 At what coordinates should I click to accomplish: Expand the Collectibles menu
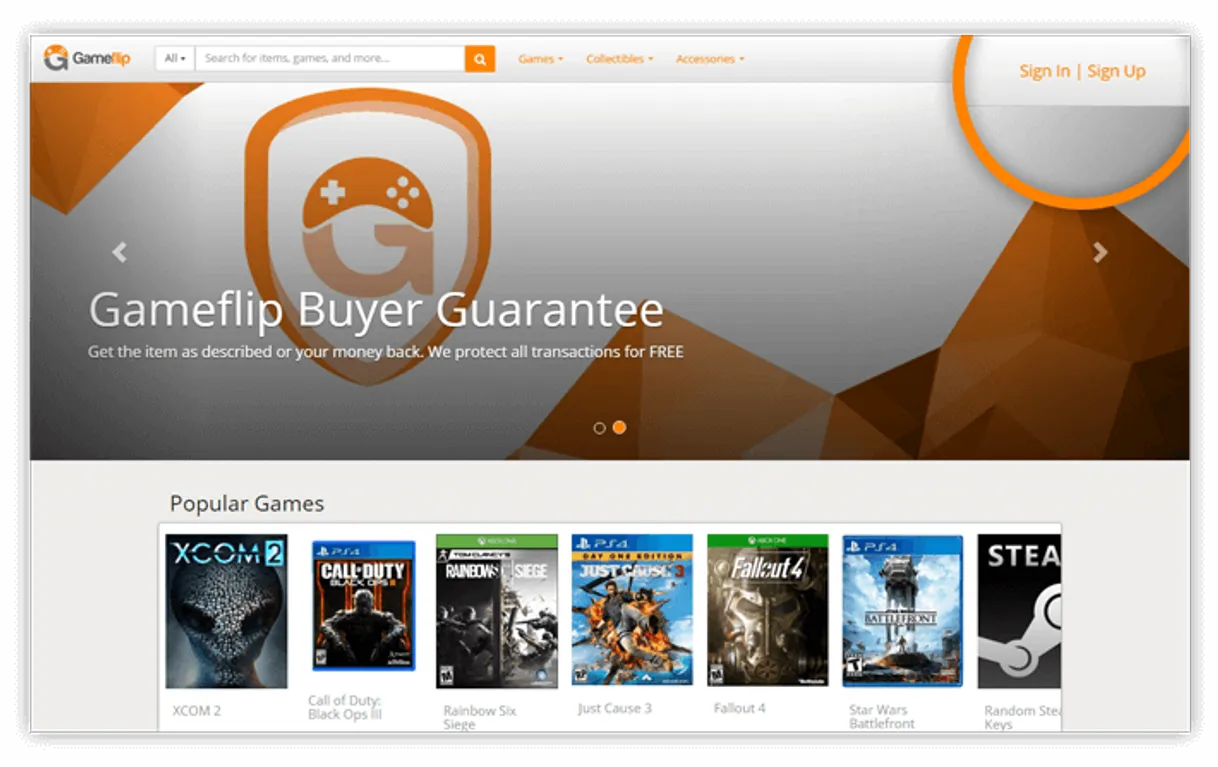click(620, 59)
